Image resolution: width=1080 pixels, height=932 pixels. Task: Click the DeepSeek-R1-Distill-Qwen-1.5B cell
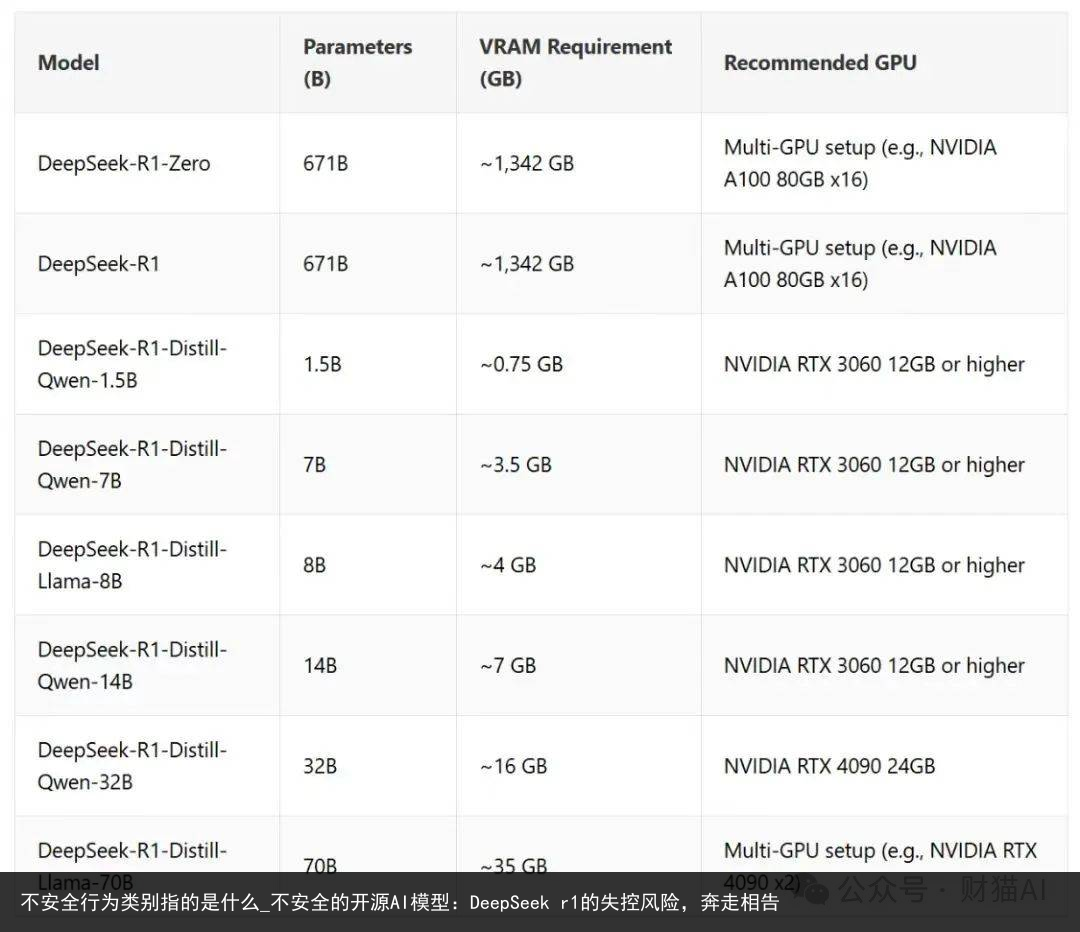(x=132, y=364)
